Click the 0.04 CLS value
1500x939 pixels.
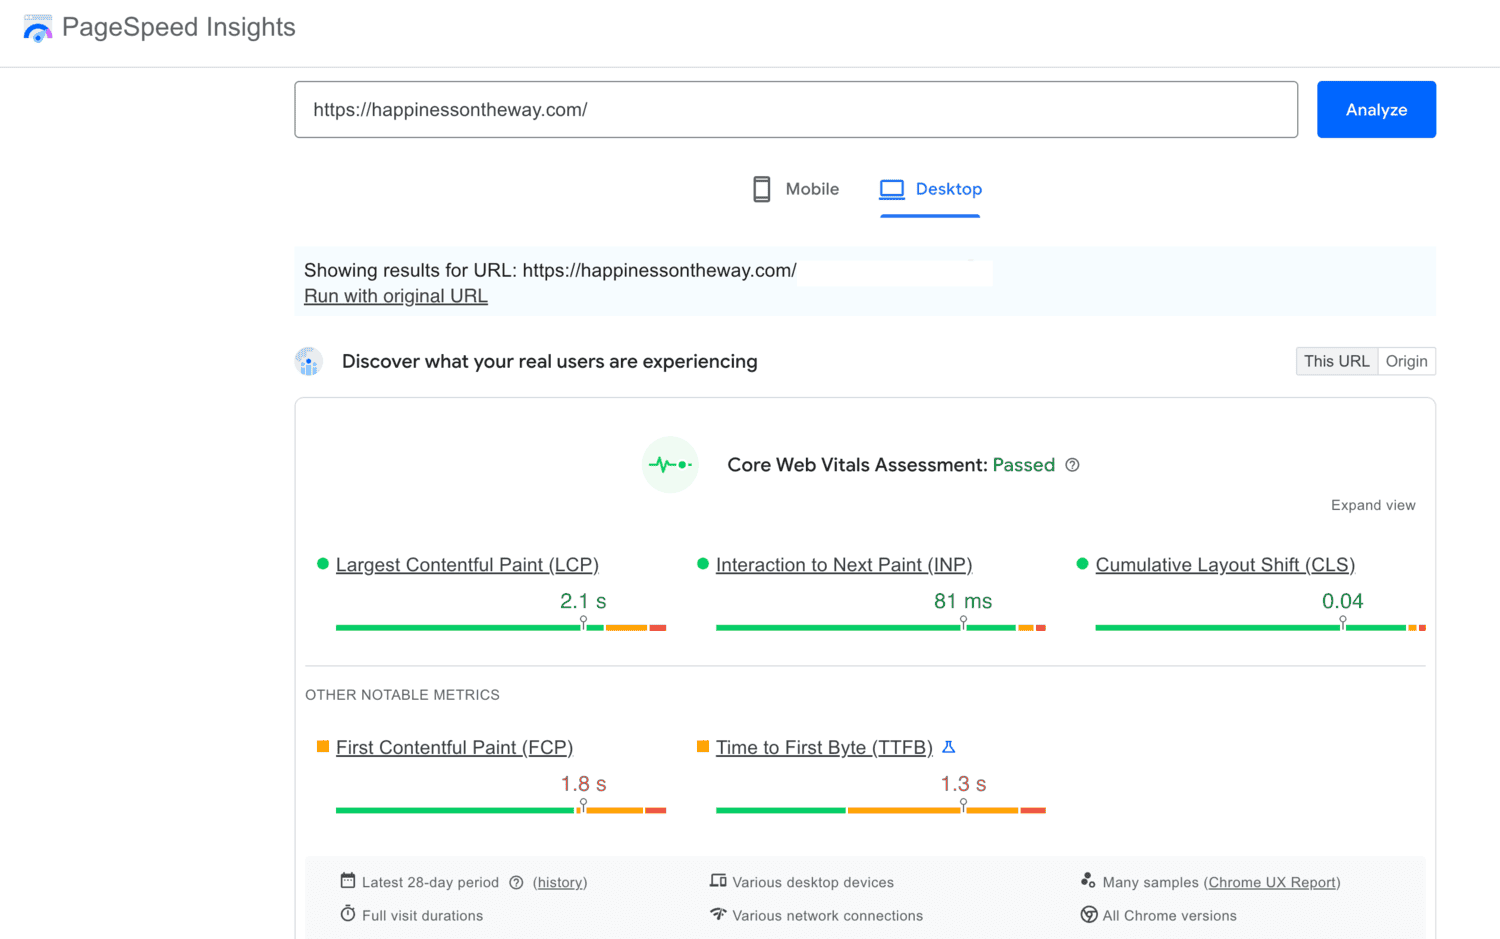coord(1342,601)
